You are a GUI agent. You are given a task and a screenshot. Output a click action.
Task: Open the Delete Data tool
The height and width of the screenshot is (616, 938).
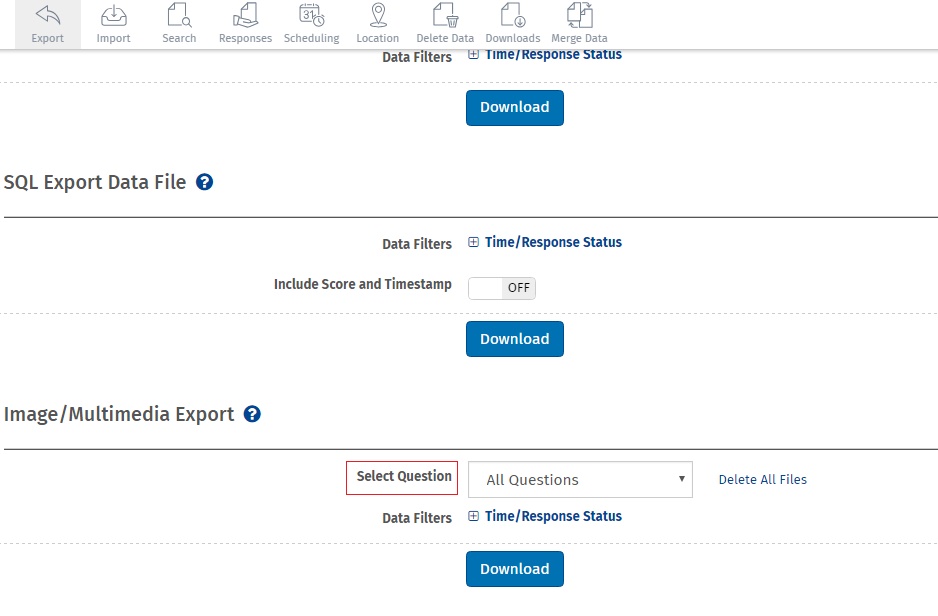[445, 24]
